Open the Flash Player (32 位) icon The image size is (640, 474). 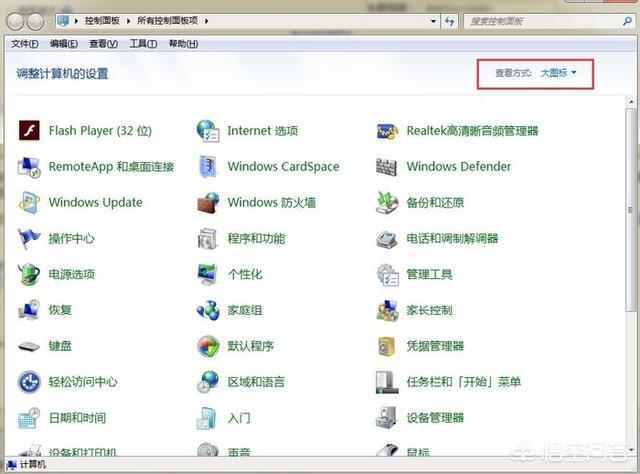tap(29, 131)
